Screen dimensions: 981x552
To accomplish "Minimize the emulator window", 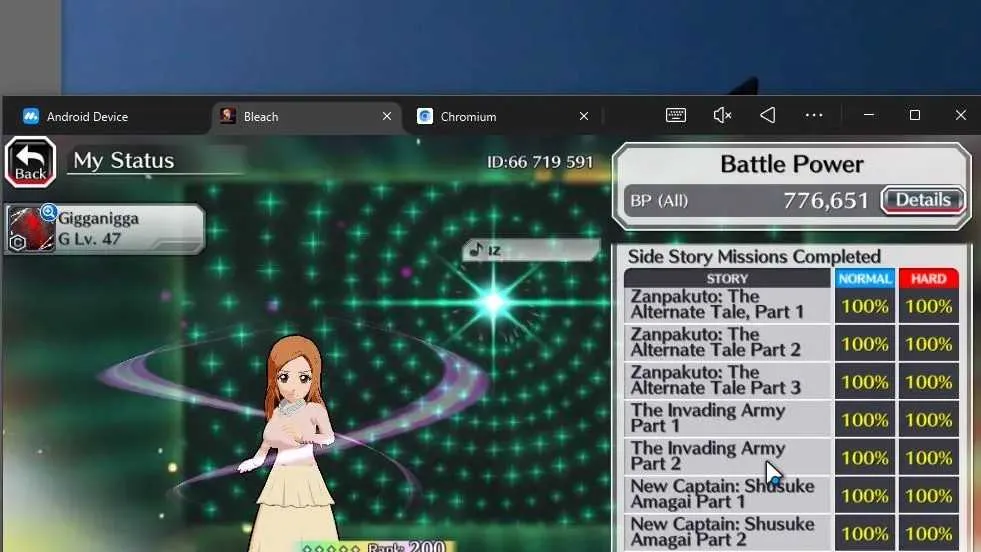I will pos(868,115).
